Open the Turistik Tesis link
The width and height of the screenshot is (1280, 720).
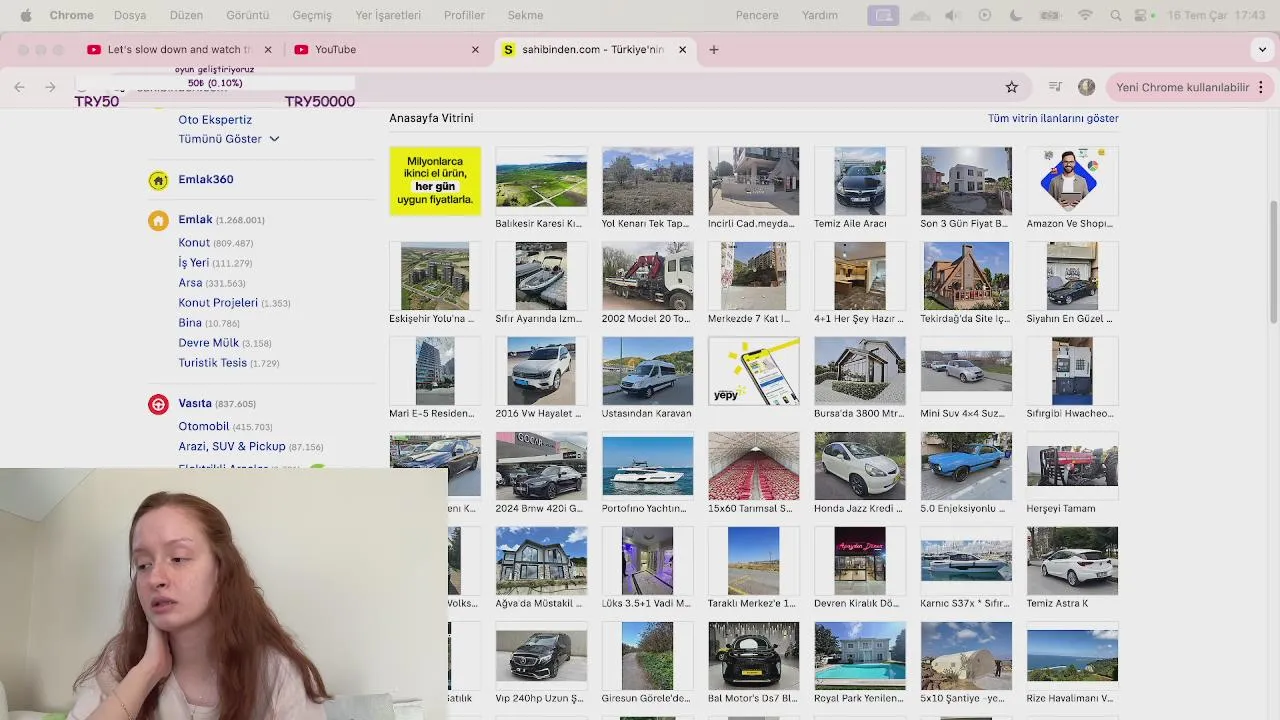point(212,363)
